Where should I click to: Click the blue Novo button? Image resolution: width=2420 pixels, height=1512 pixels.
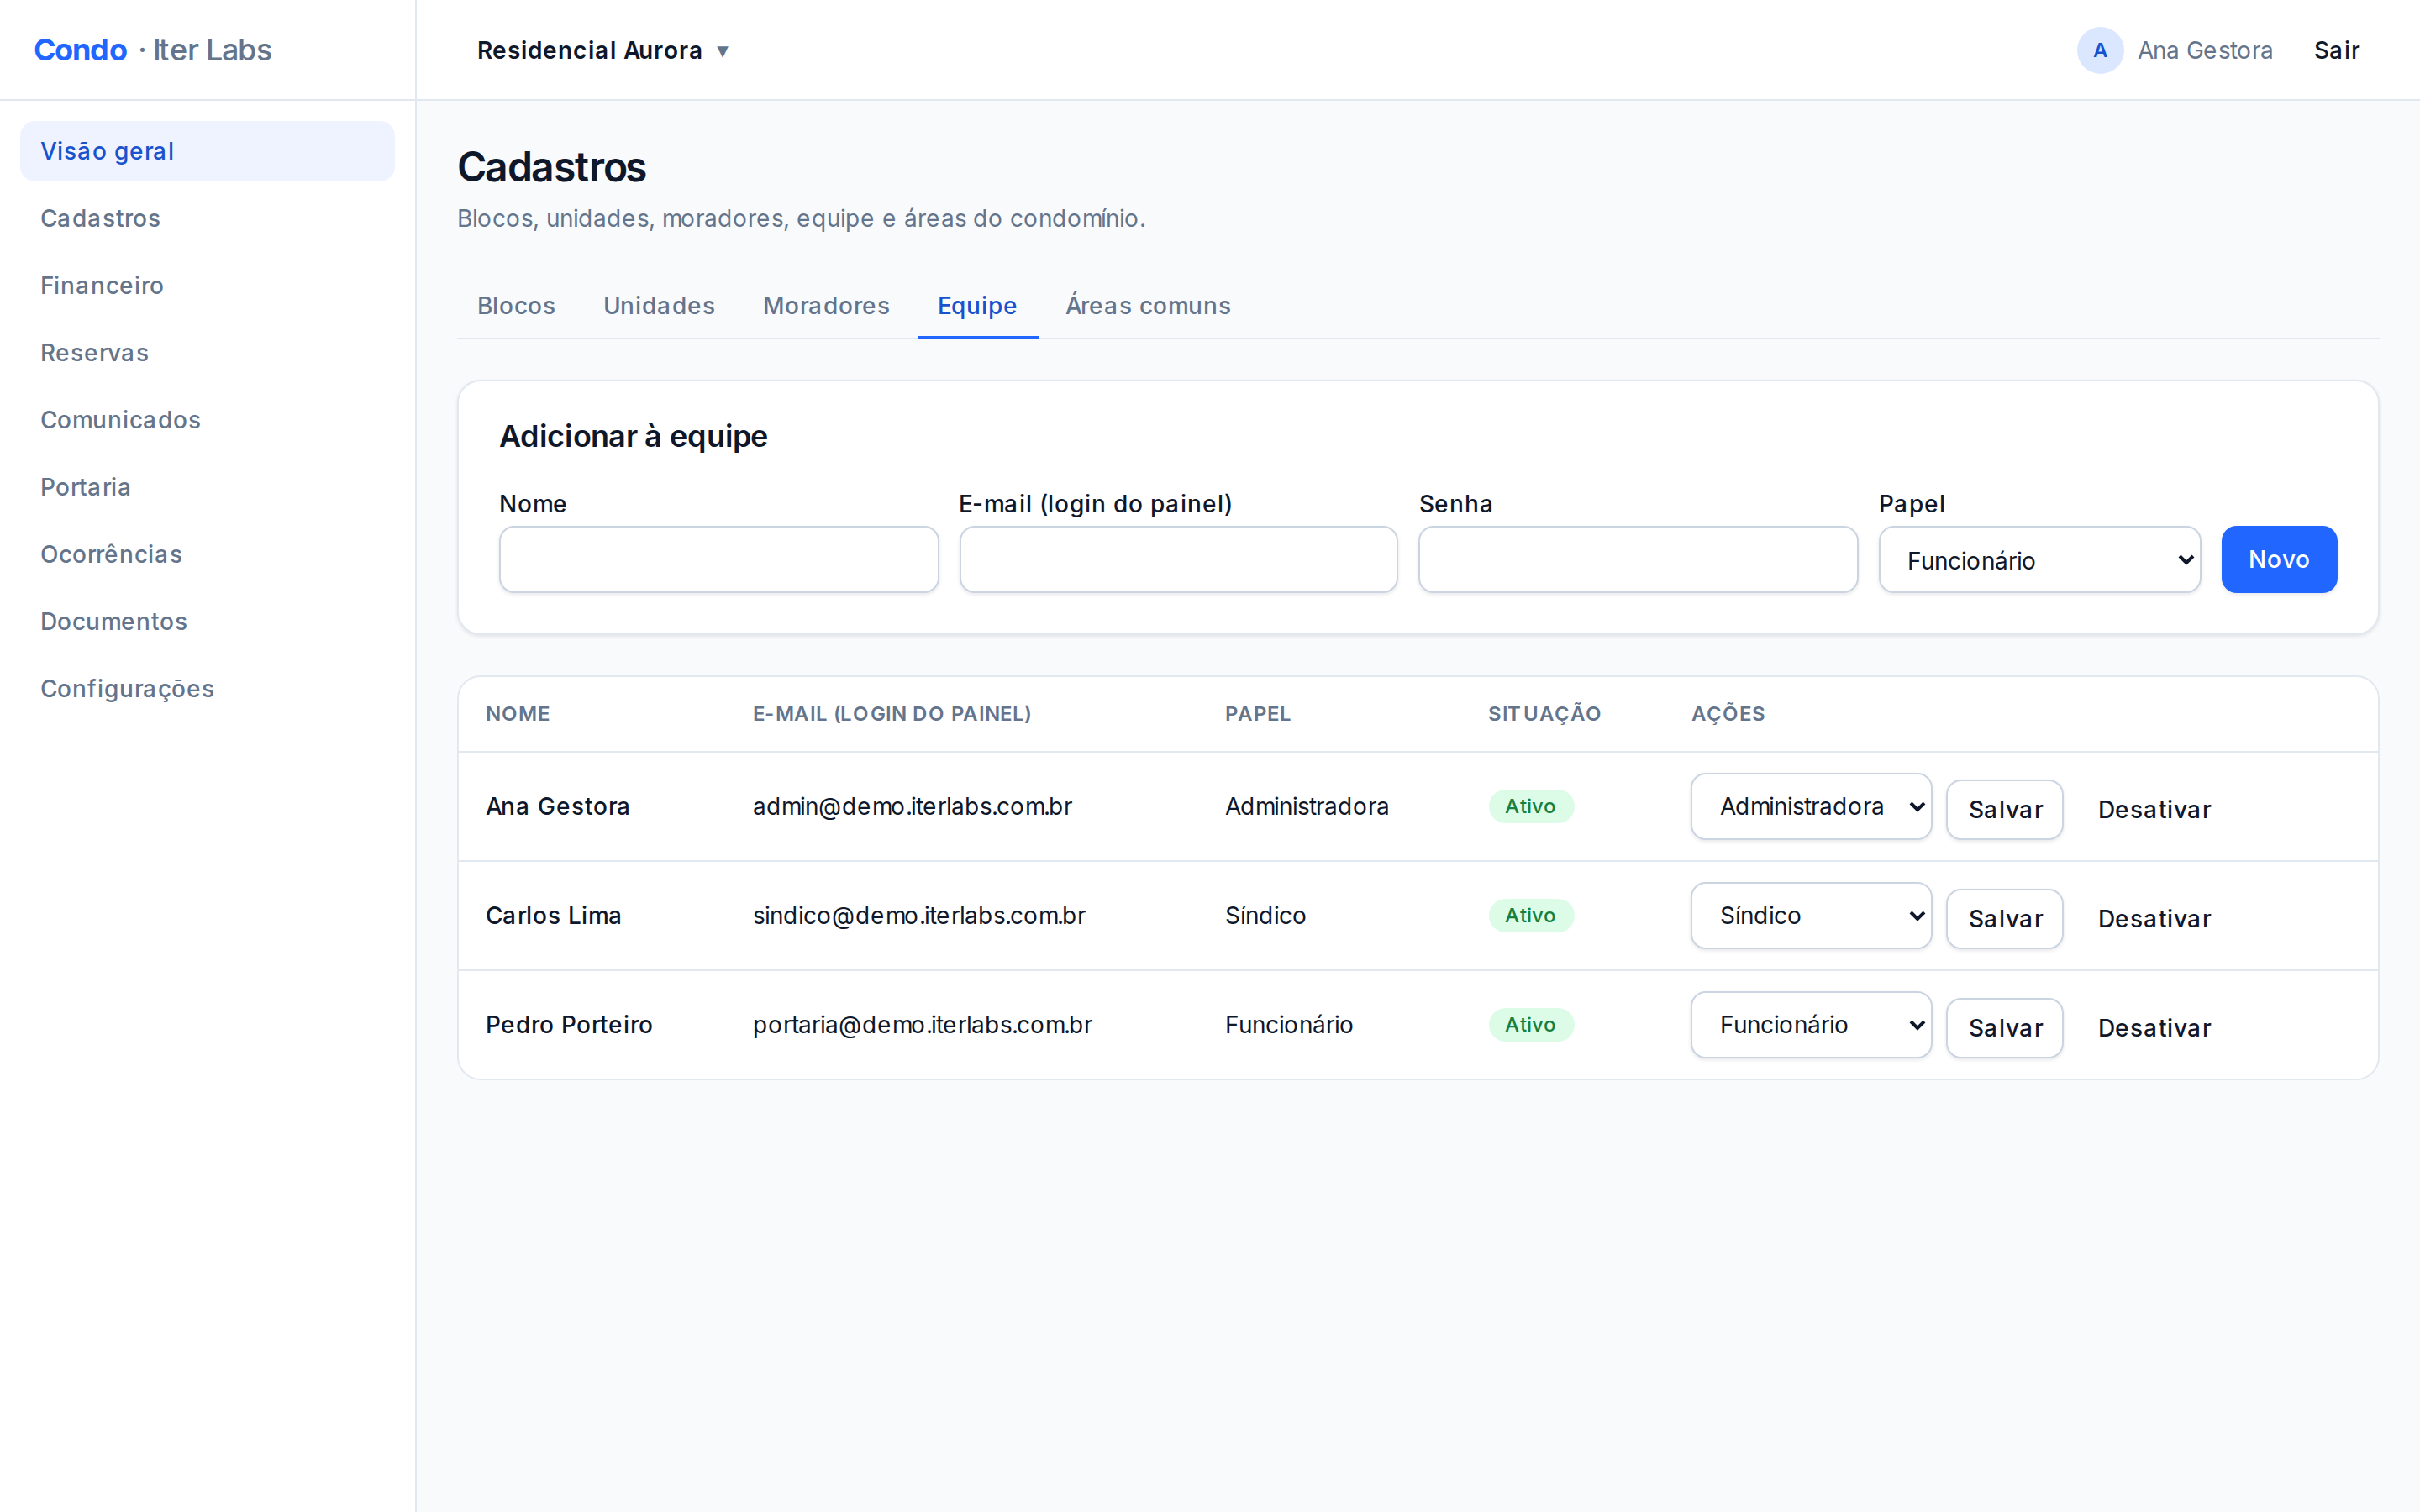2279,559
